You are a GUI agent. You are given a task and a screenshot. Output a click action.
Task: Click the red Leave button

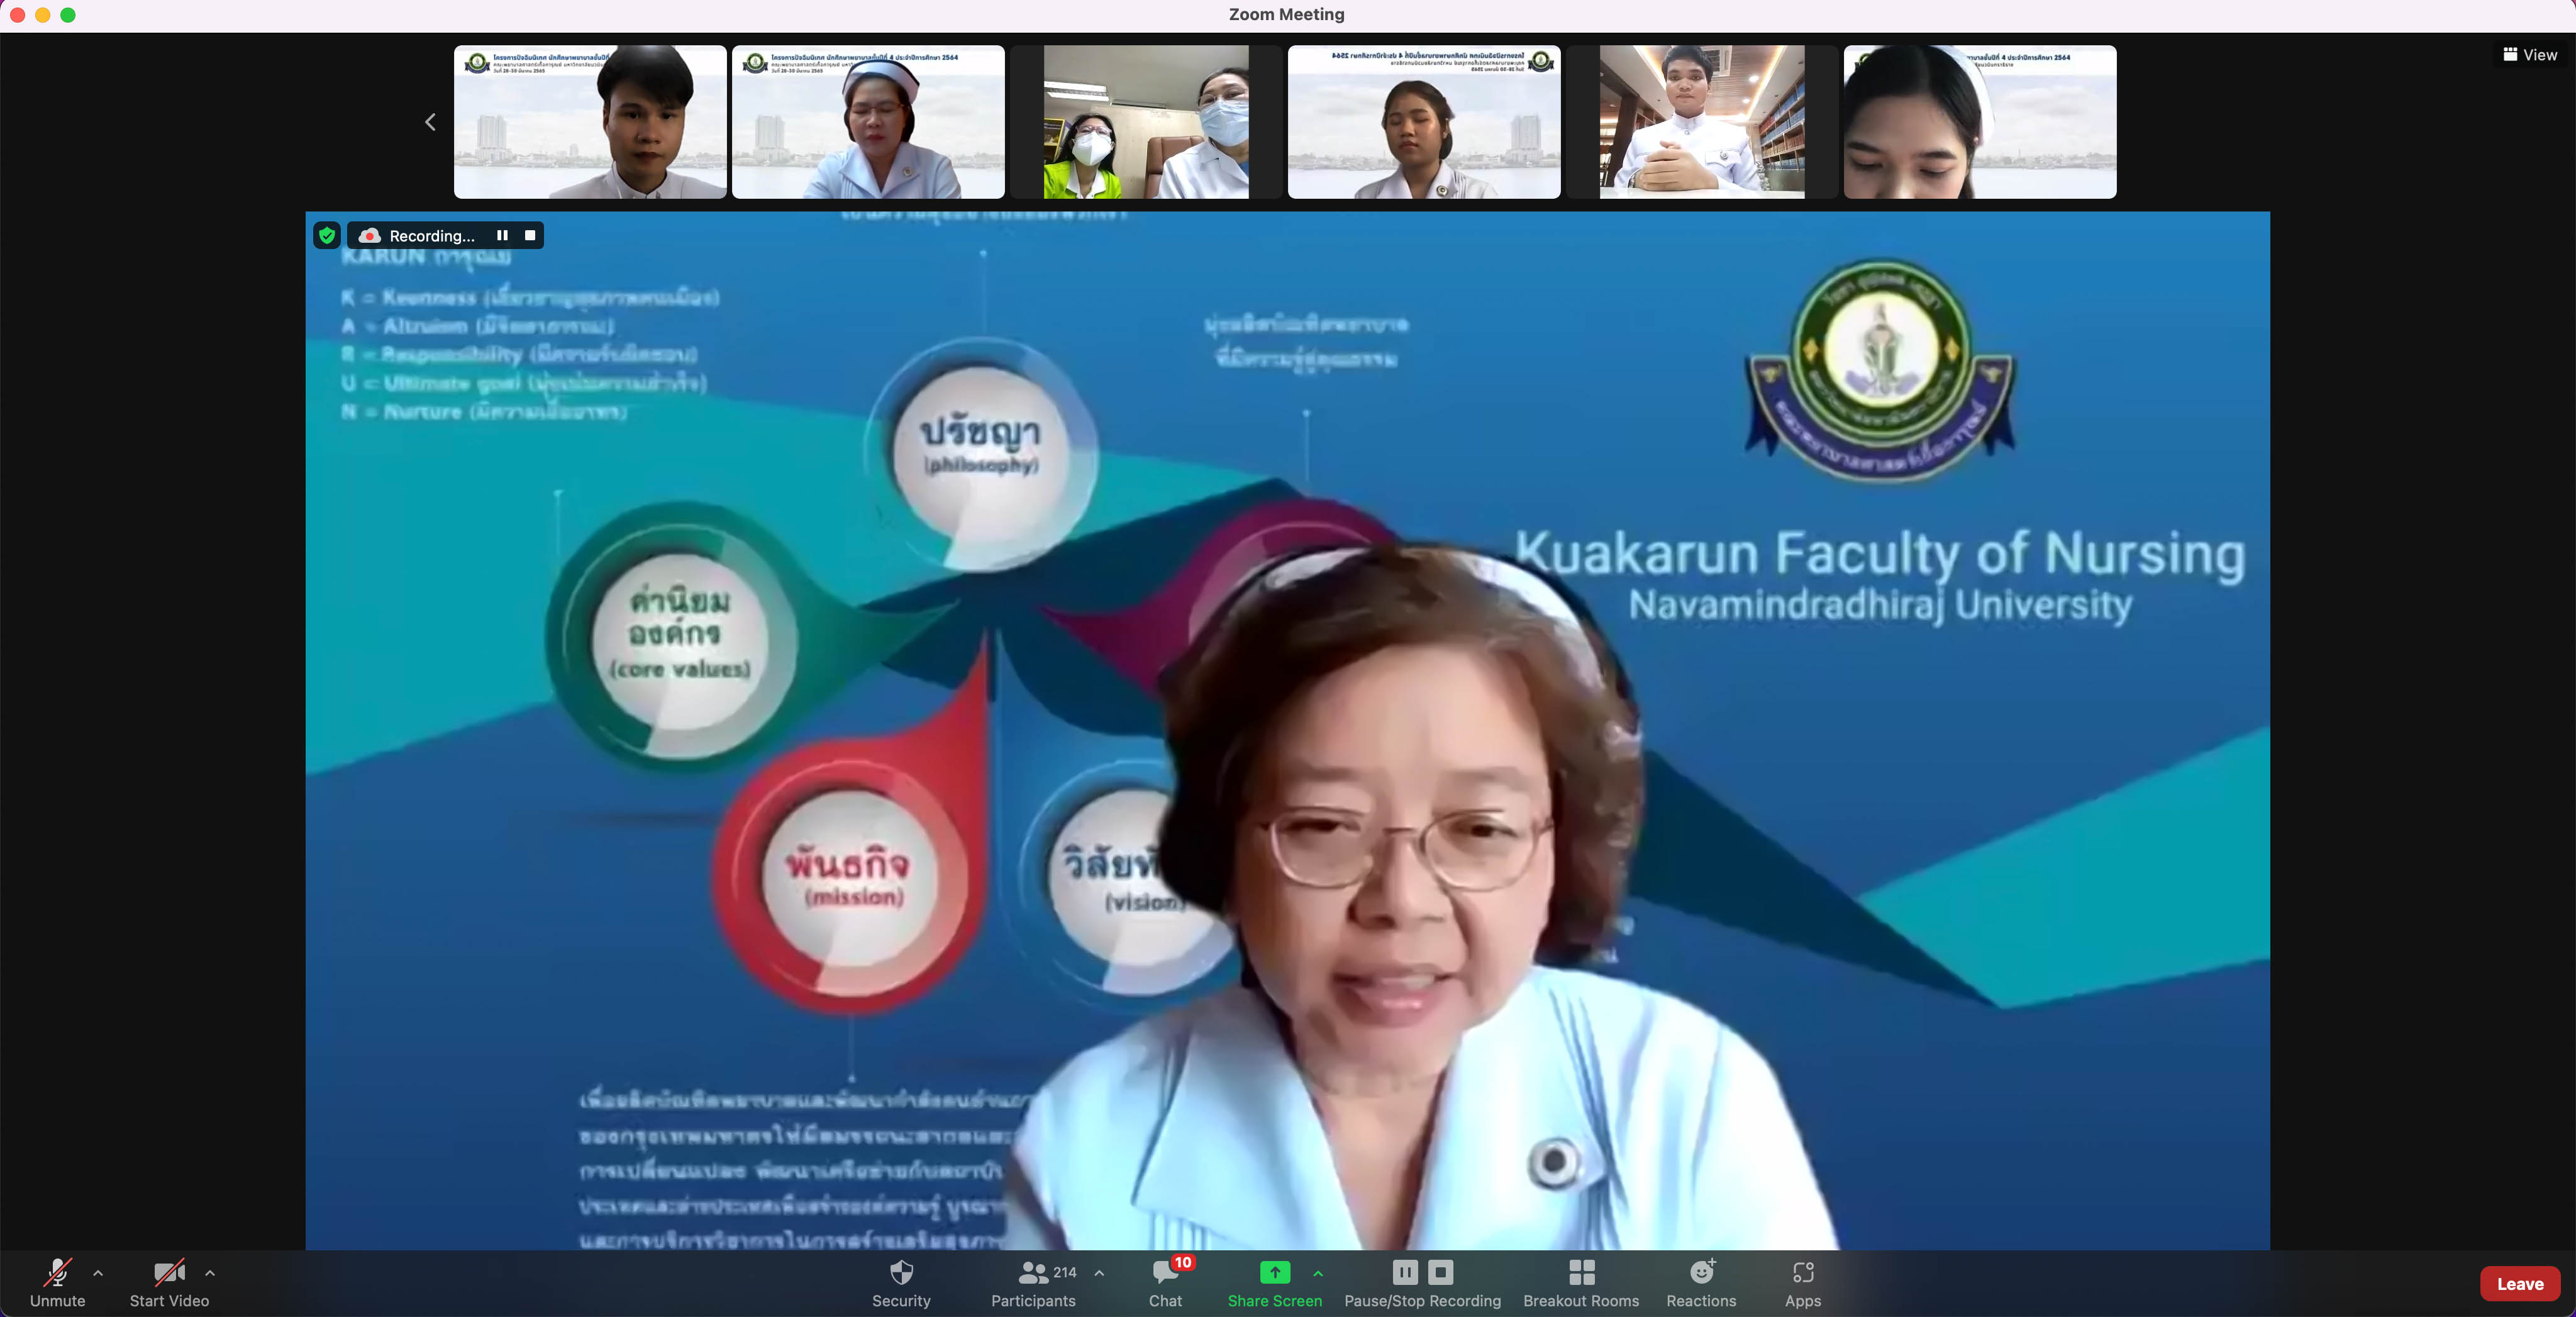pos(2519,1284)
